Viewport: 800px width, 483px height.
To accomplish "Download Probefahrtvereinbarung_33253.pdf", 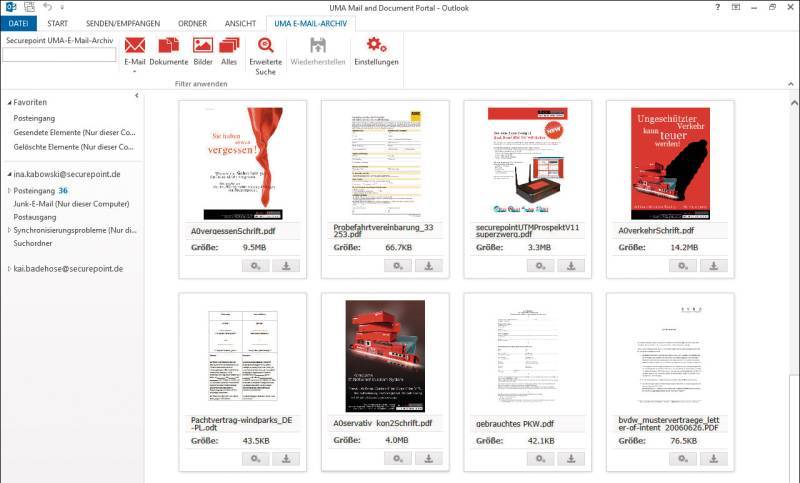I will click(x=429, y=266).
